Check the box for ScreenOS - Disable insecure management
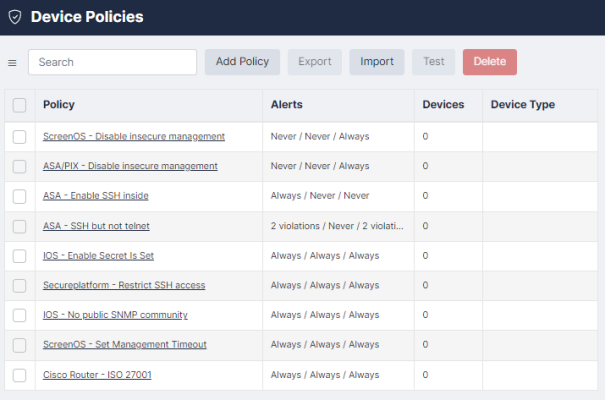The height and width of the screenshot is (400, 605). [20, 136]
